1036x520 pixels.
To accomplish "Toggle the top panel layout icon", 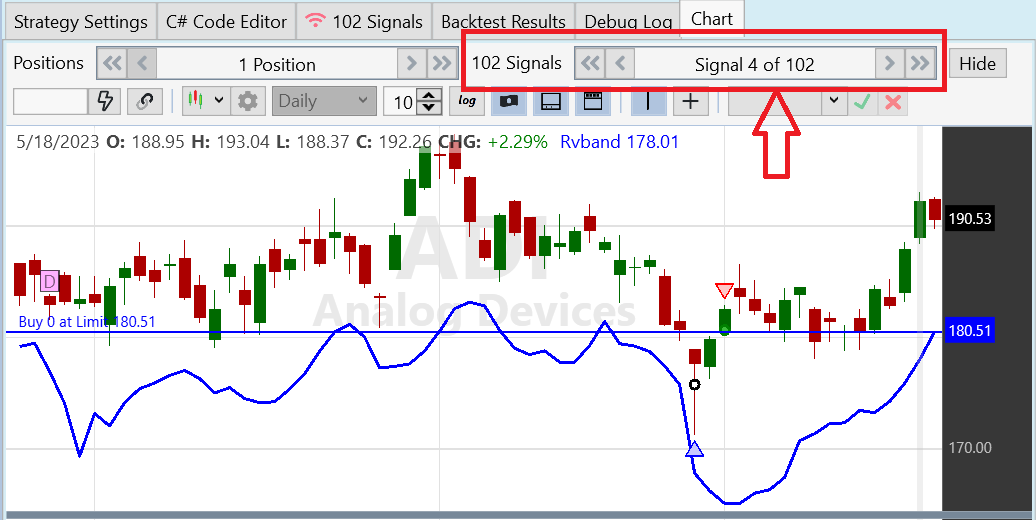I will coord(593,101).
